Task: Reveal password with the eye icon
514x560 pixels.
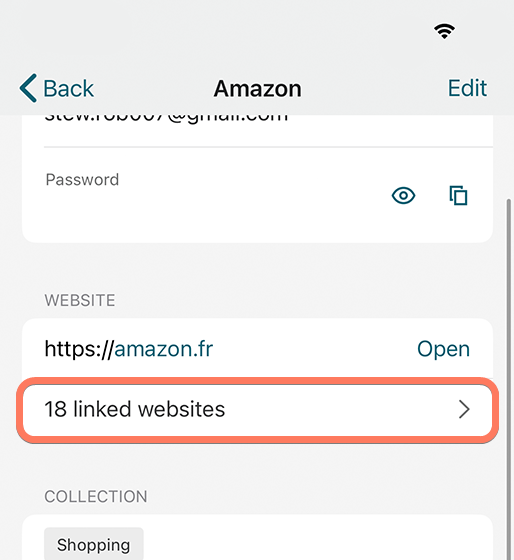Action: click(x=403, y=196)
